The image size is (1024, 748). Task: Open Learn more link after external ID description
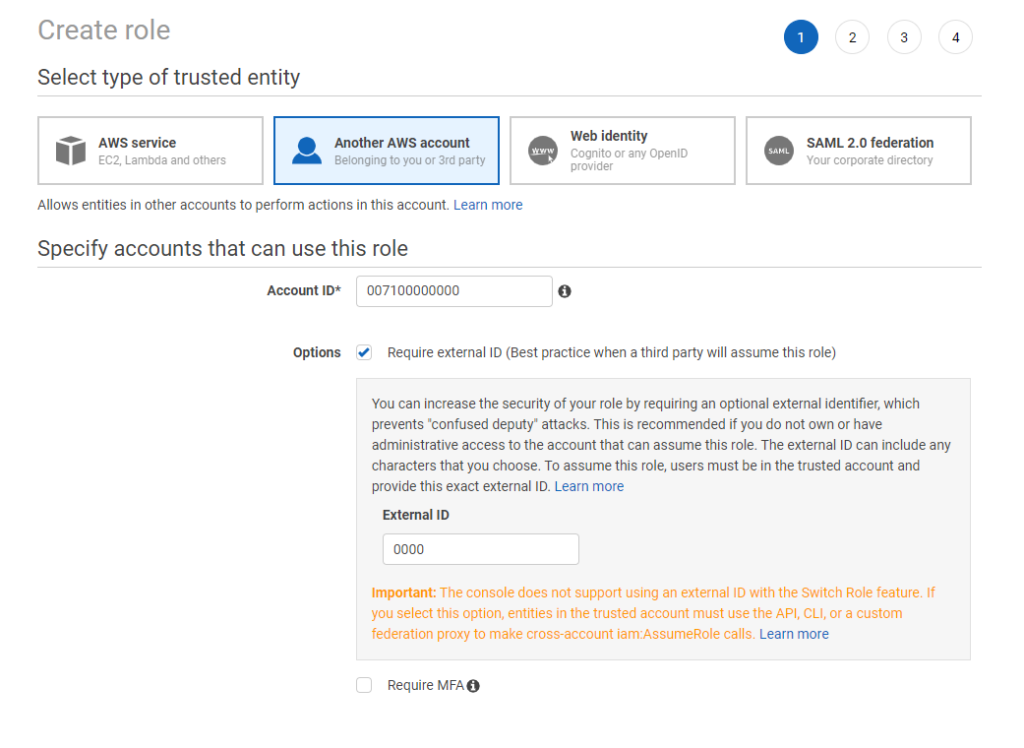pos(589,486)
